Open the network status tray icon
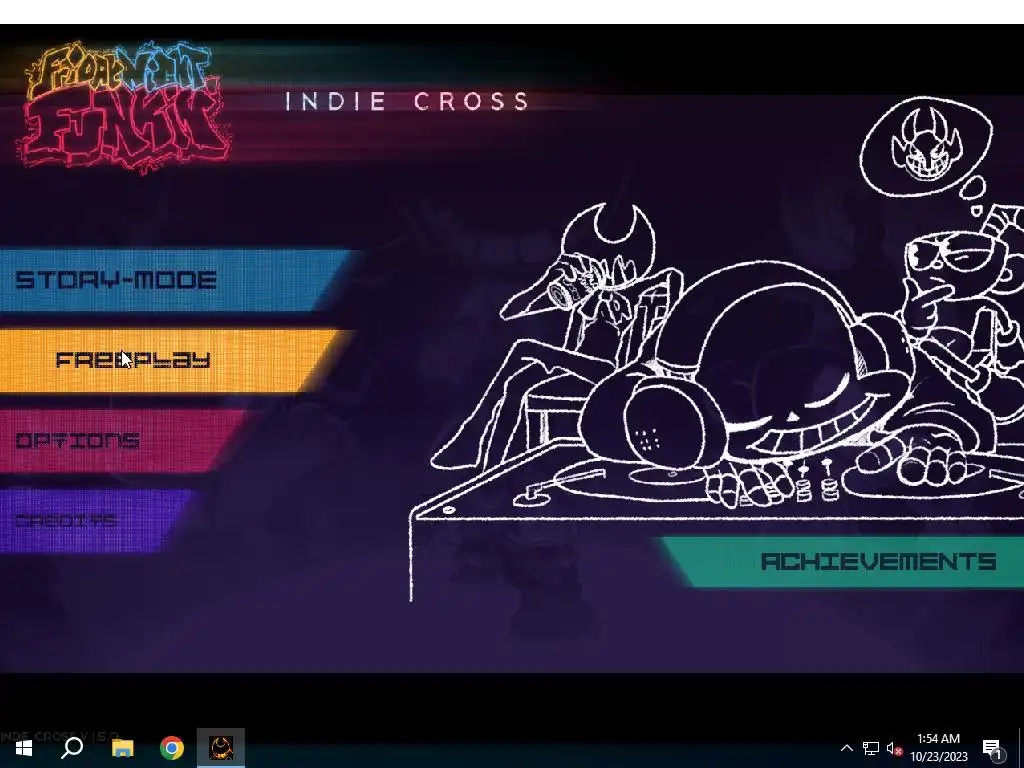The width and height of the screenshot is (1024, 768). pyautogui.click(x=871, y=748)
